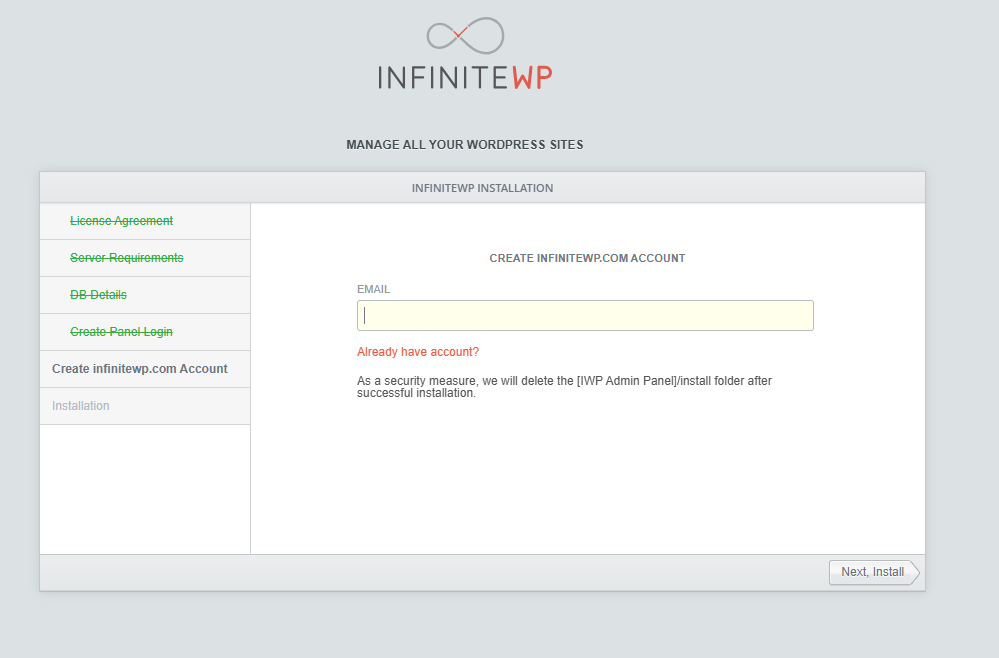Select the Server Requirements step
The image size is (999, 658).
coord(126,258)
